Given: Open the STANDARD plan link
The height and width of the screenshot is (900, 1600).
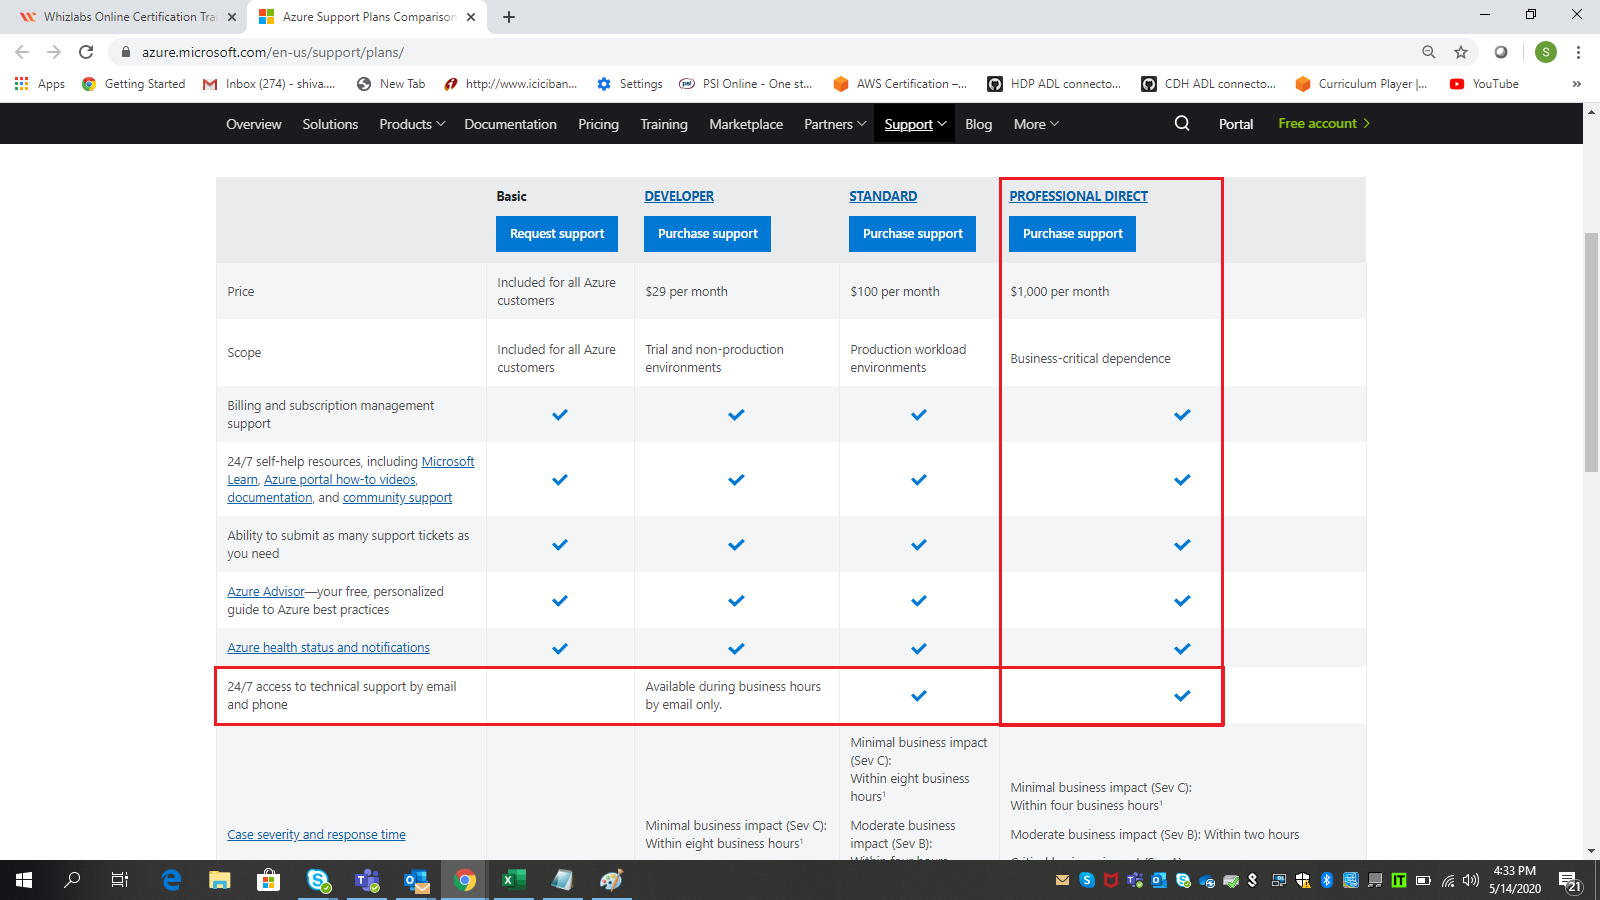Looking at the screenshot, I should point(883,196).
